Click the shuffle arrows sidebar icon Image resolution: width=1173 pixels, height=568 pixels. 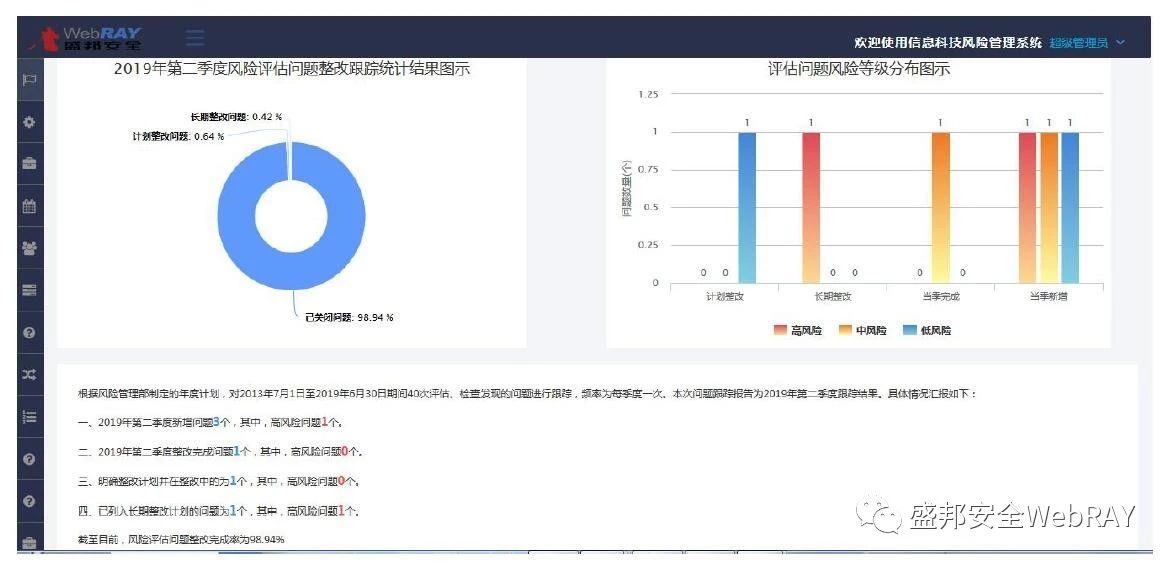(x=29, y=374)
